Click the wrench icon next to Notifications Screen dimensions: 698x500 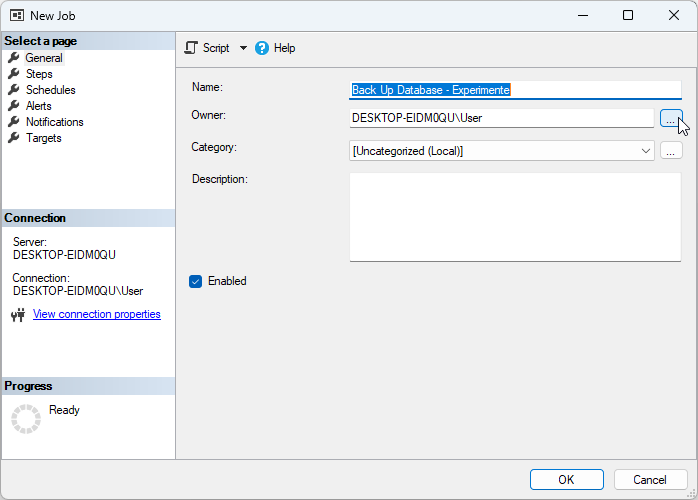pyautogui.click(x=14, y=122)
